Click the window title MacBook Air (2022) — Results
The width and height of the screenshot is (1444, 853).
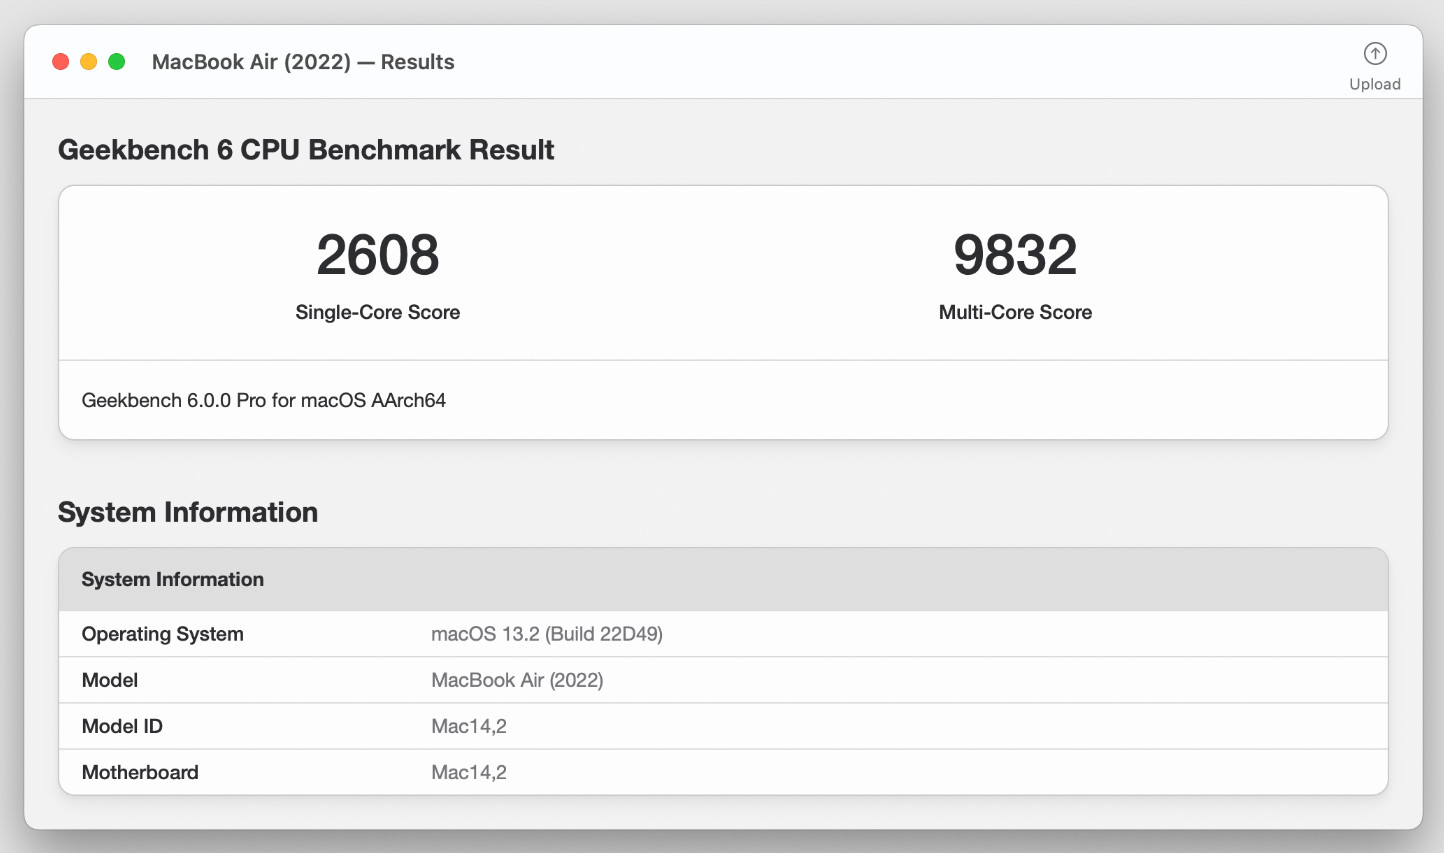pos(303,62)
